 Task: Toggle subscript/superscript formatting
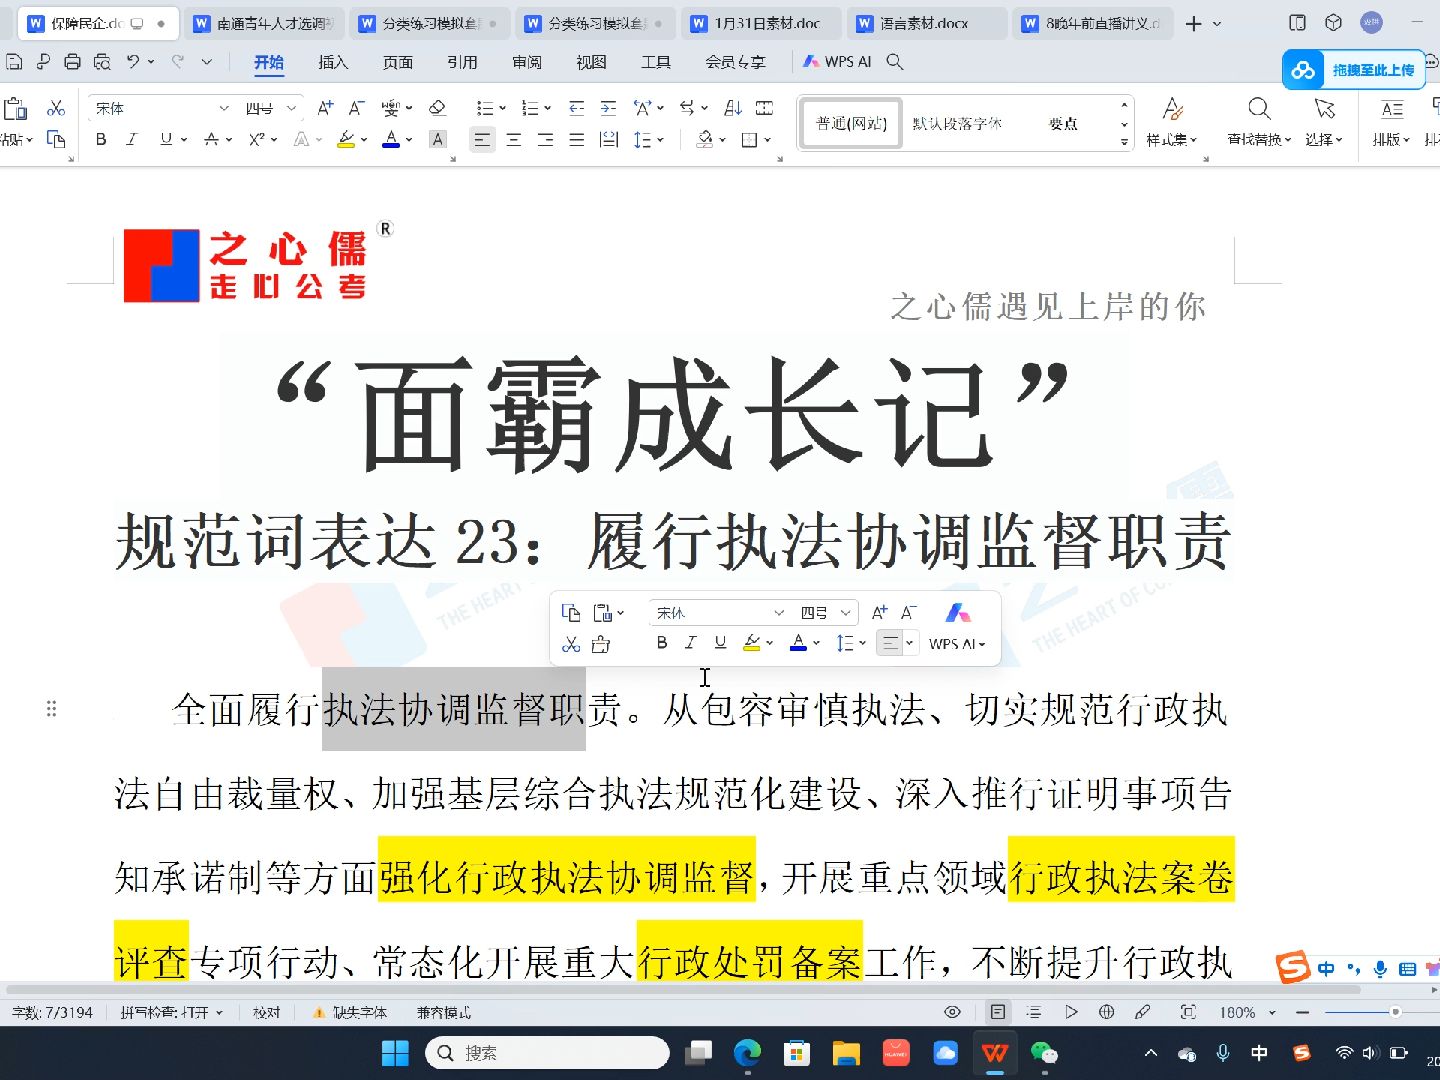[257, 139]
